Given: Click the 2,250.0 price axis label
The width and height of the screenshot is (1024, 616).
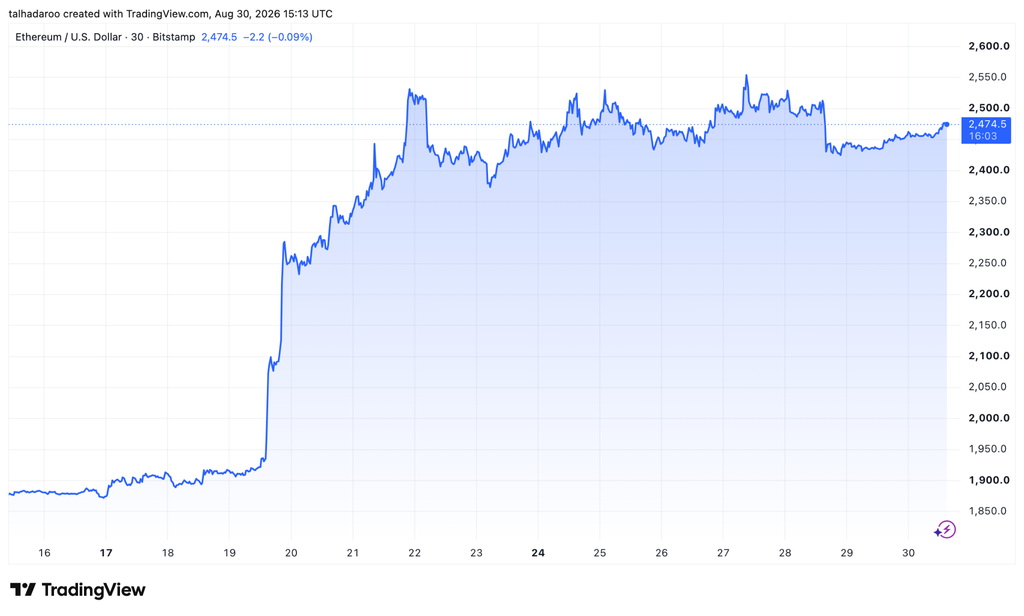Looking at the screenshot, I should 989,263.
